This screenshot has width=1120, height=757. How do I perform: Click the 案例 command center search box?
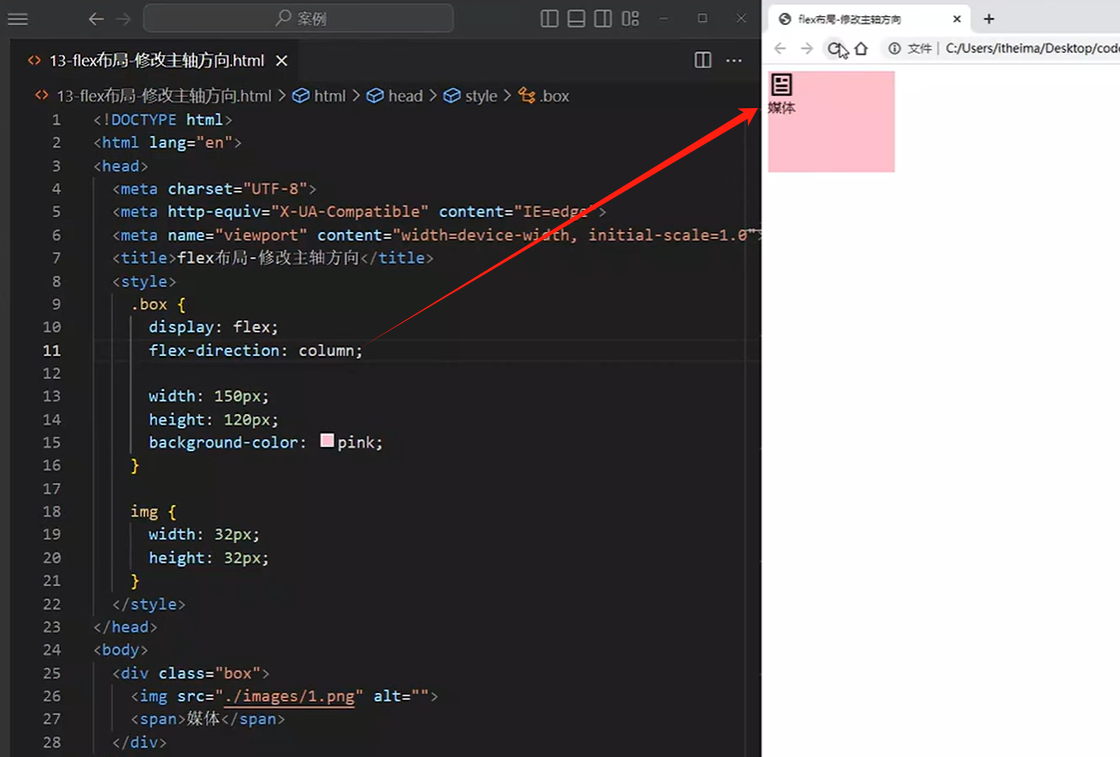(299, 19)
